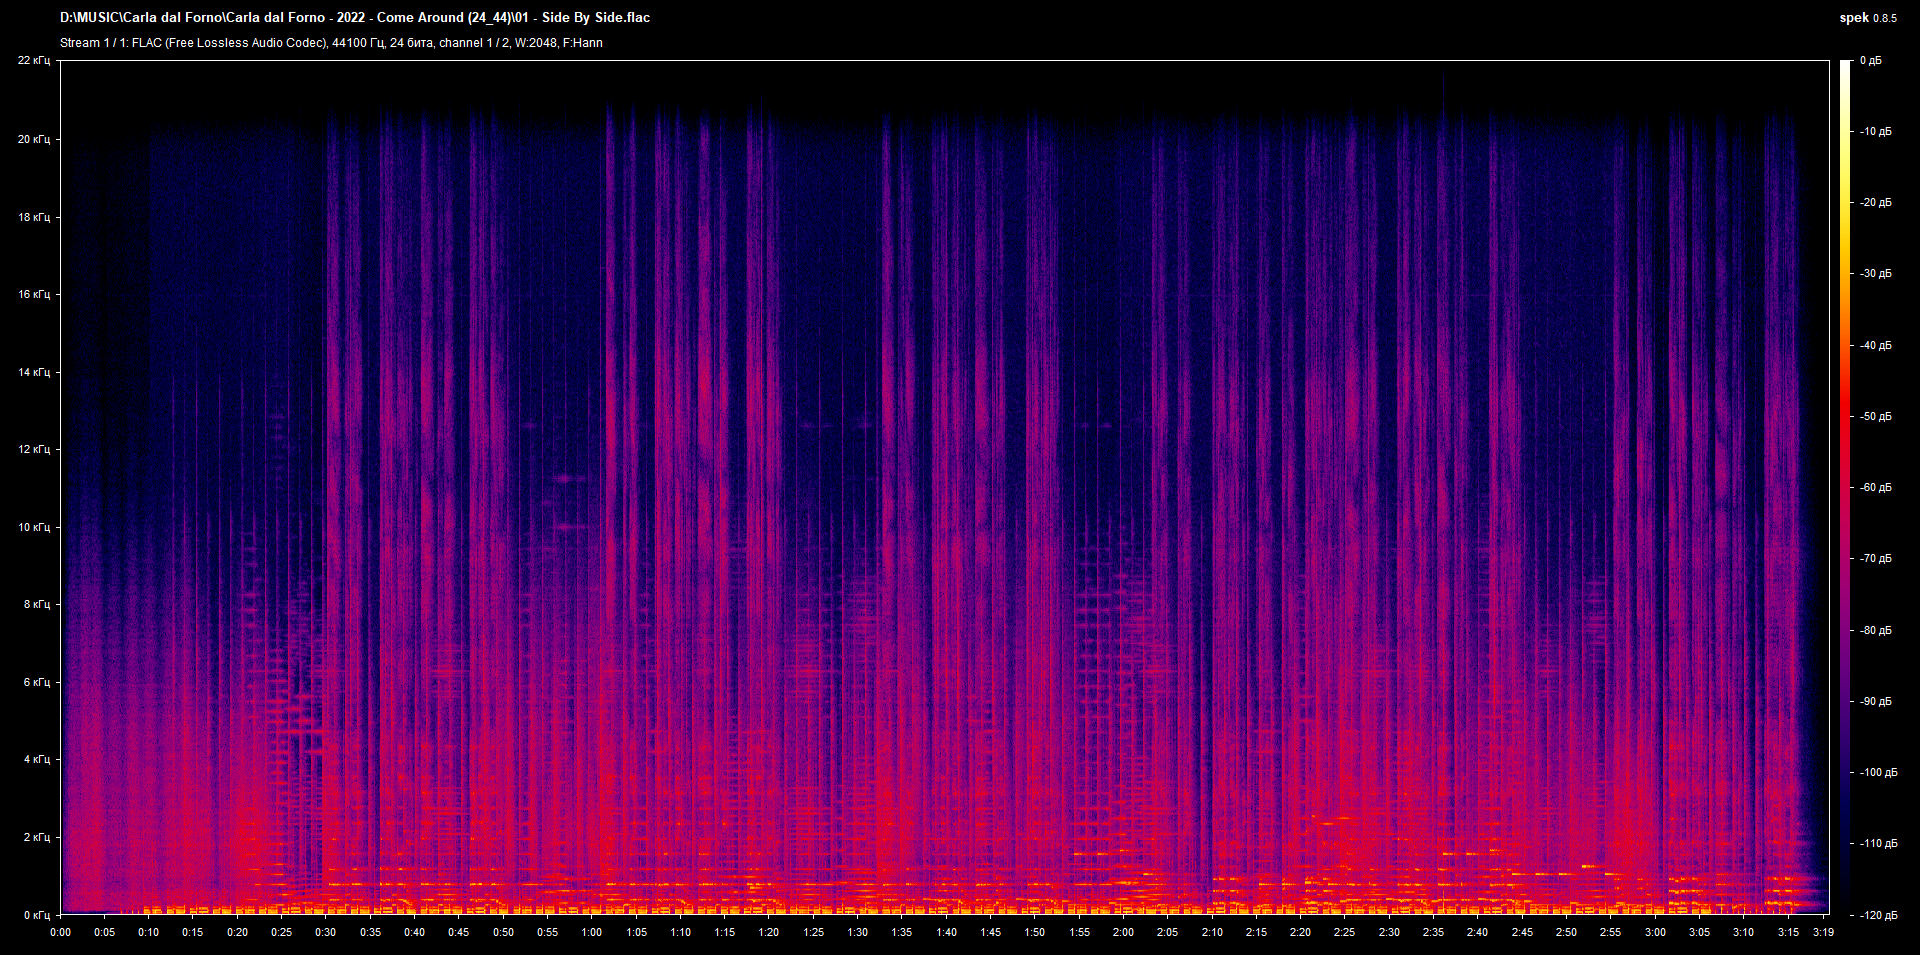The width and height of the screenshot is (1920, 955).
Task: Click the '0 кГц' frequency axis label
Action: (x=37, y=915)
